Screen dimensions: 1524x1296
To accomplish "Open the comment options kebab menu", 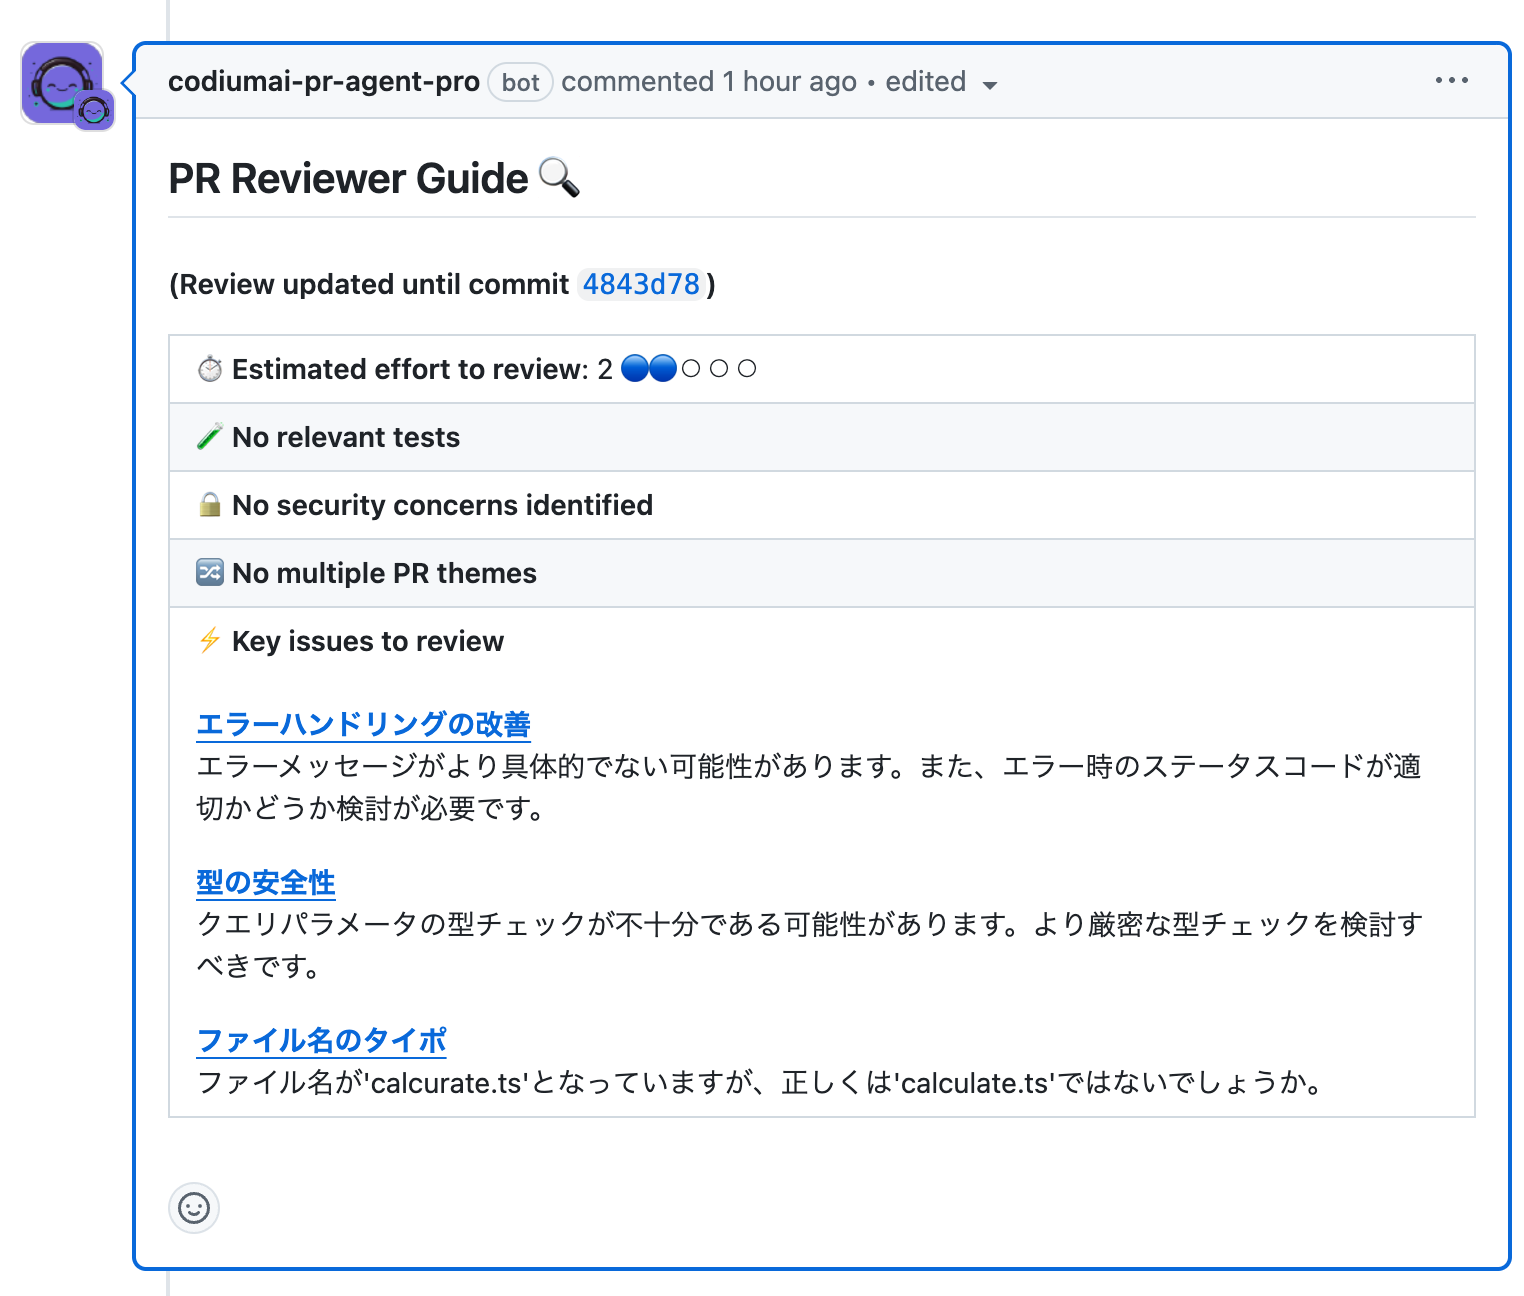I will [x=1451, y=81].
